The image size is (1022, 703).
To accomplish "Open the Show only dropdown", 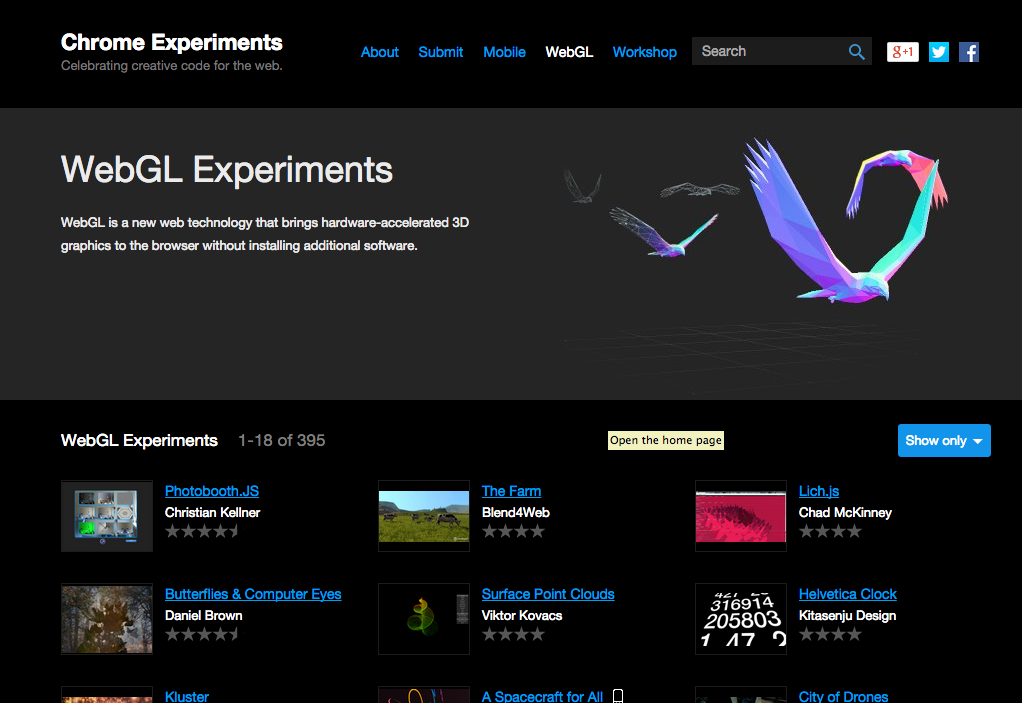I will pyautogui.click(x=944, y=440).
